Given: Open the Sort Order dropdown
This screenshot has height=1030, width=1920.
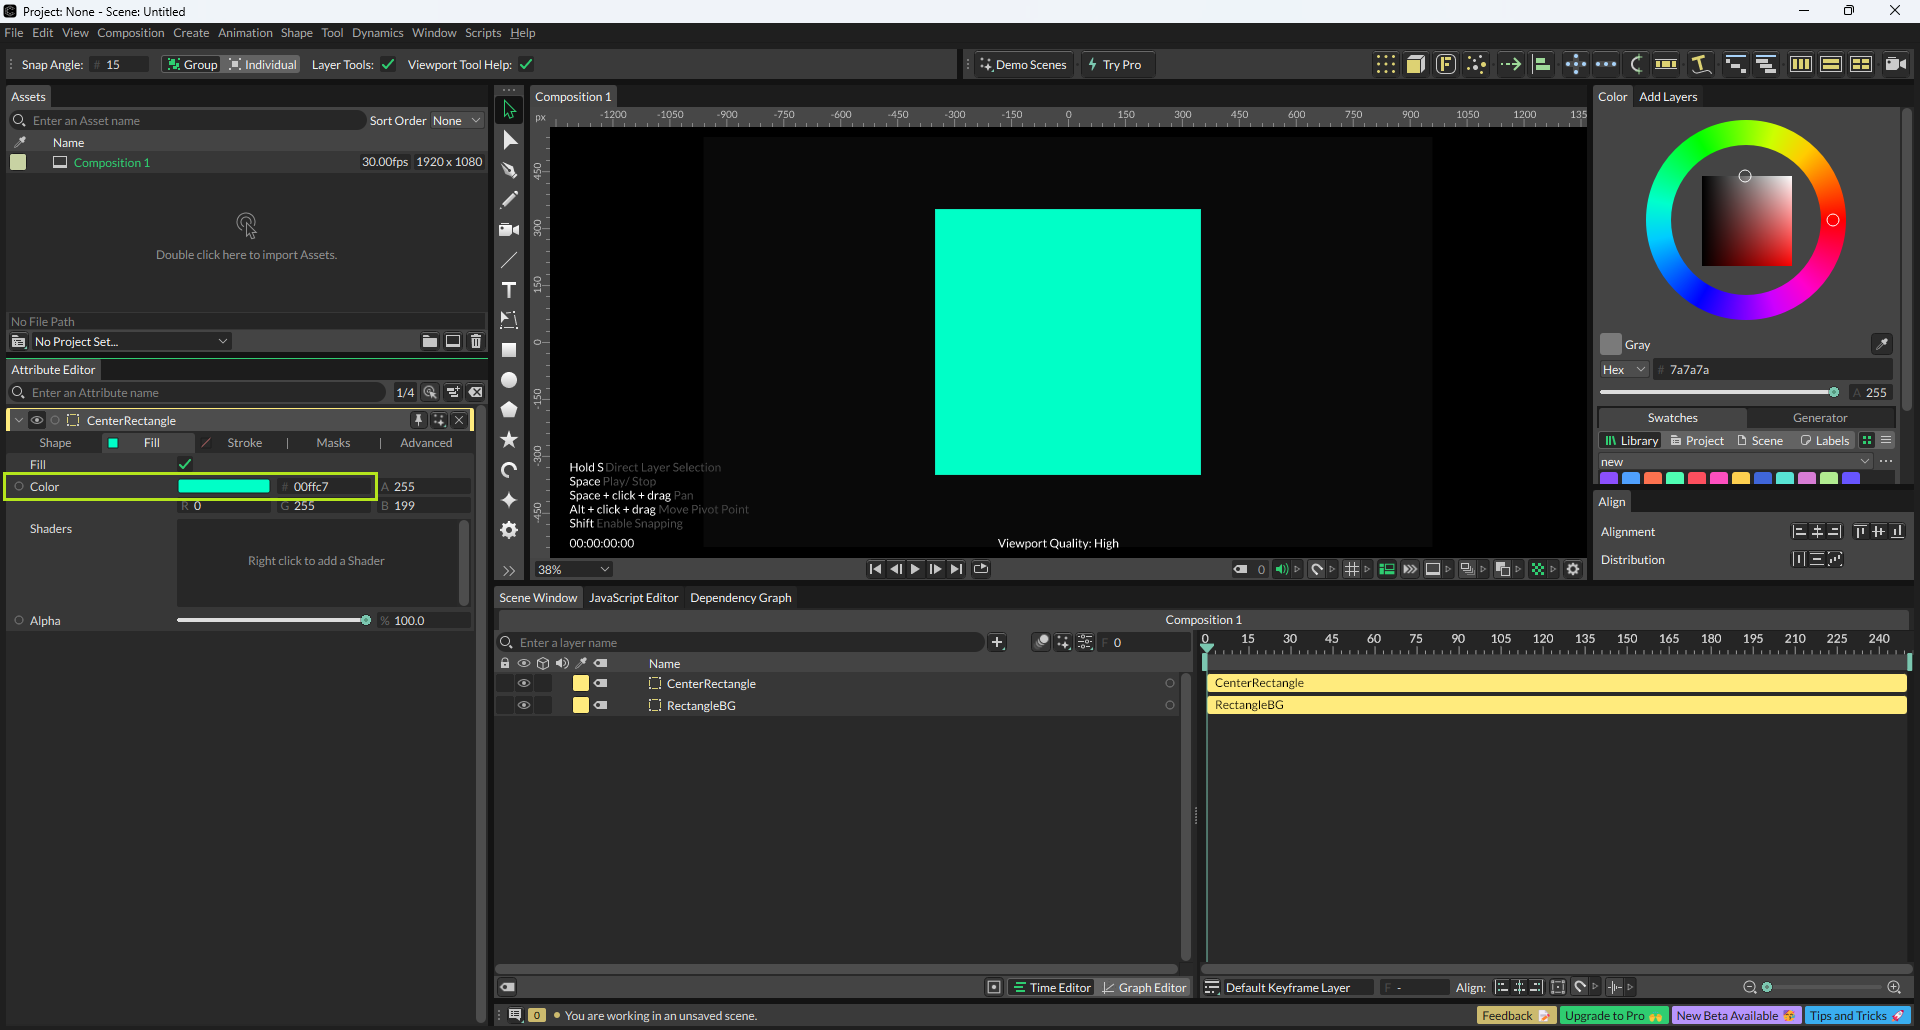Looking at the screenshot, I should coord(456,121).
